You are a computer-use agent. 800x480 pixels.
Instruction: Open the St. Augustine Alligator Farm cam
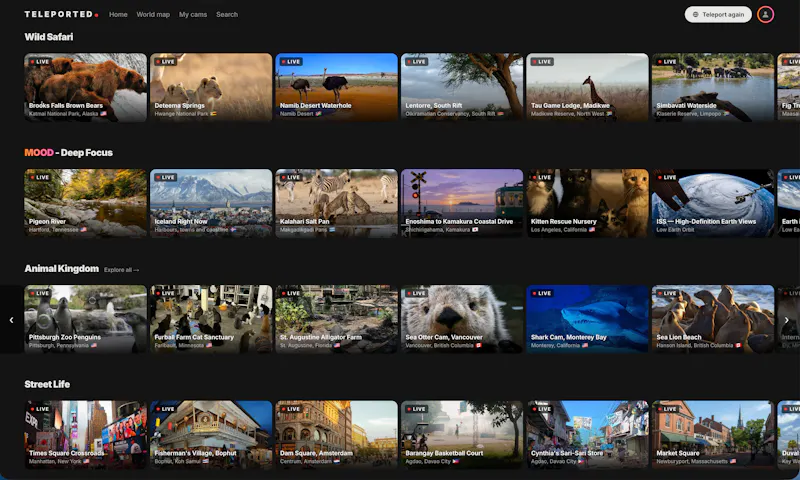tap(336, 319)
